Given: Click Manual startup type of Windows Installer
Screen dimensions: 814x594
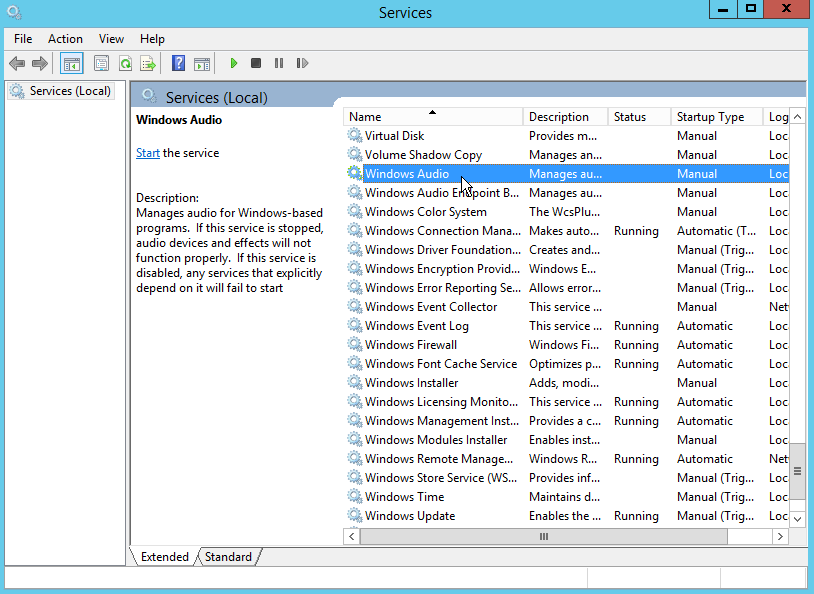Looking at the screenshot, I should [697, 383].
